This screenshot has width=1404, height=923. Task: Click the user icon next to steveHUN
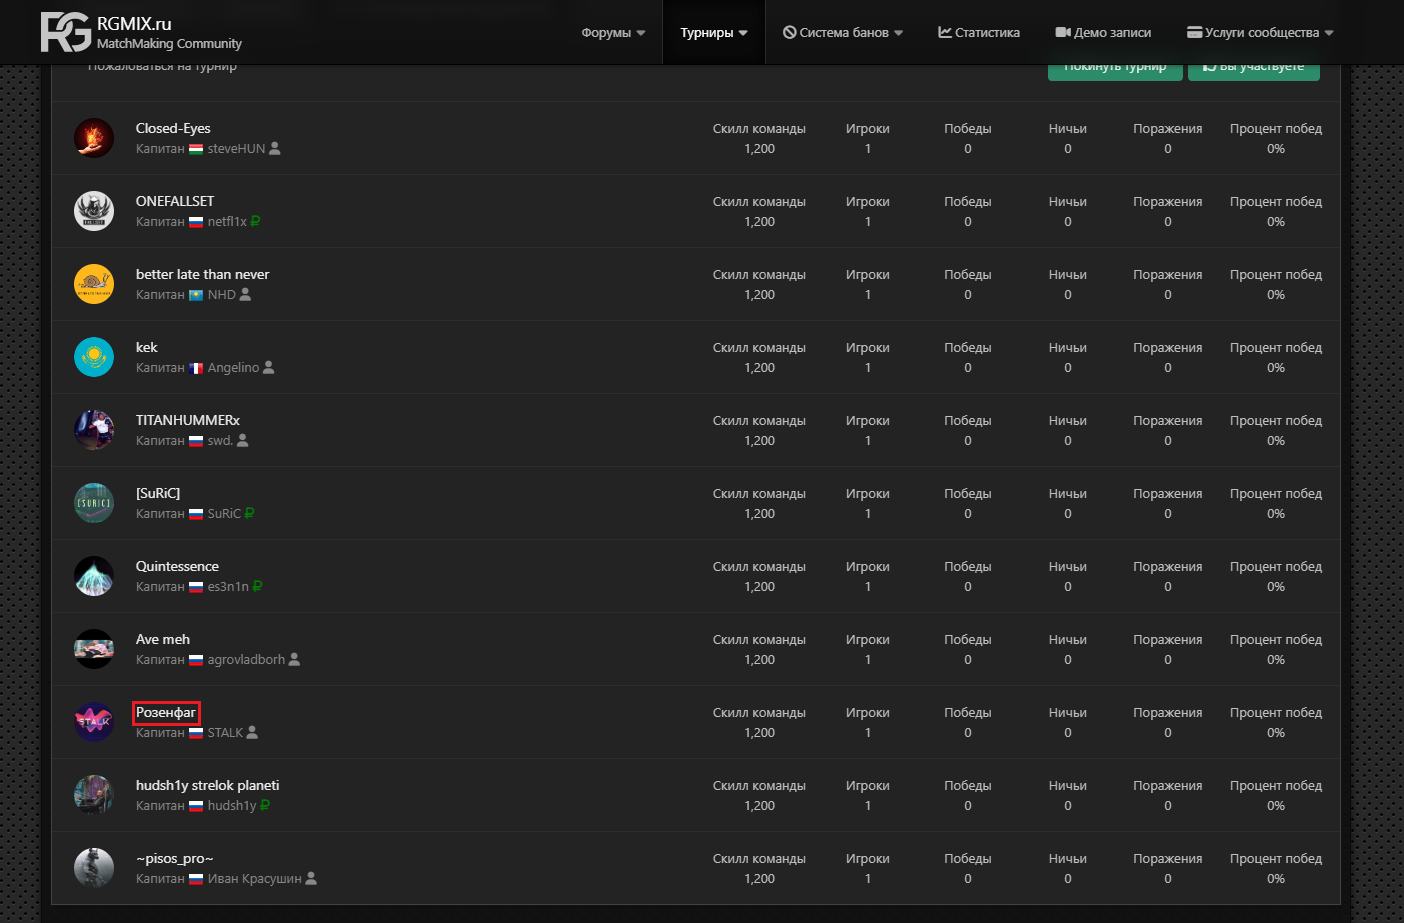[275, 148]
